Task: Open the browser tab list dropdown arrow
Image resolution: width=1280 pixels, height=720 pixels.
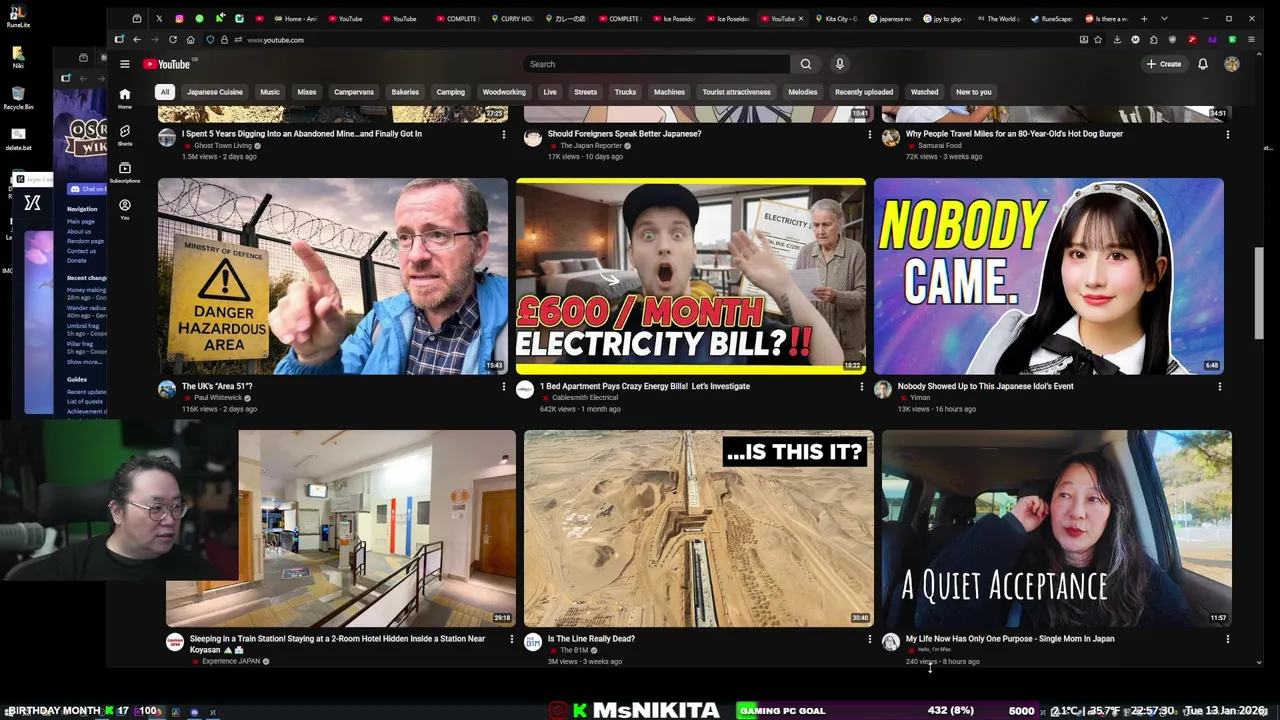Action: pyautogui.click(x=1164, y=18)
